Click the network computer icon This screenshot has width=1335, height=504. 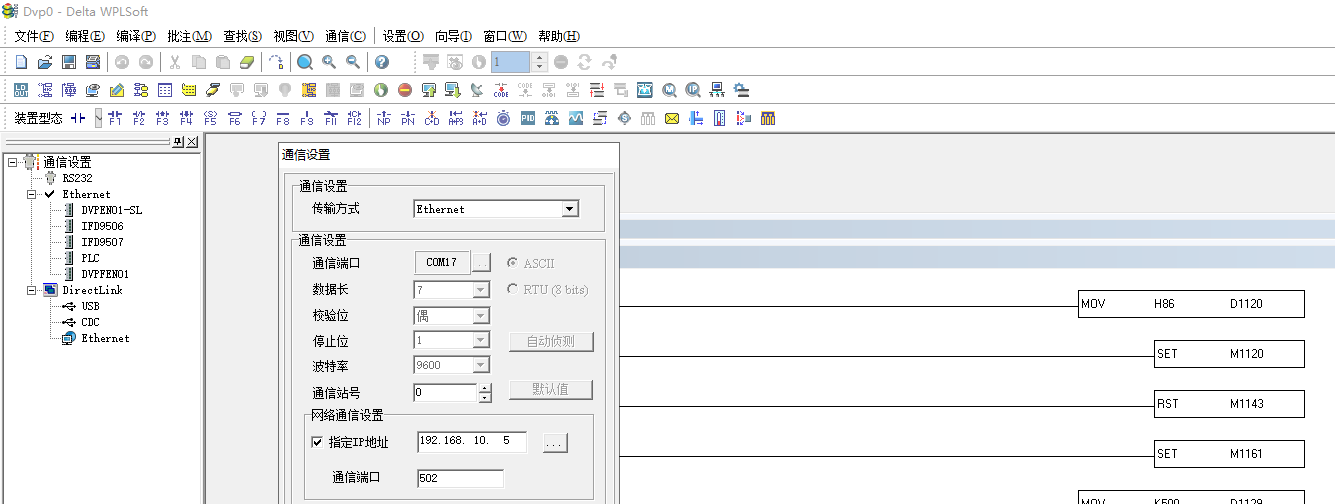717,90
